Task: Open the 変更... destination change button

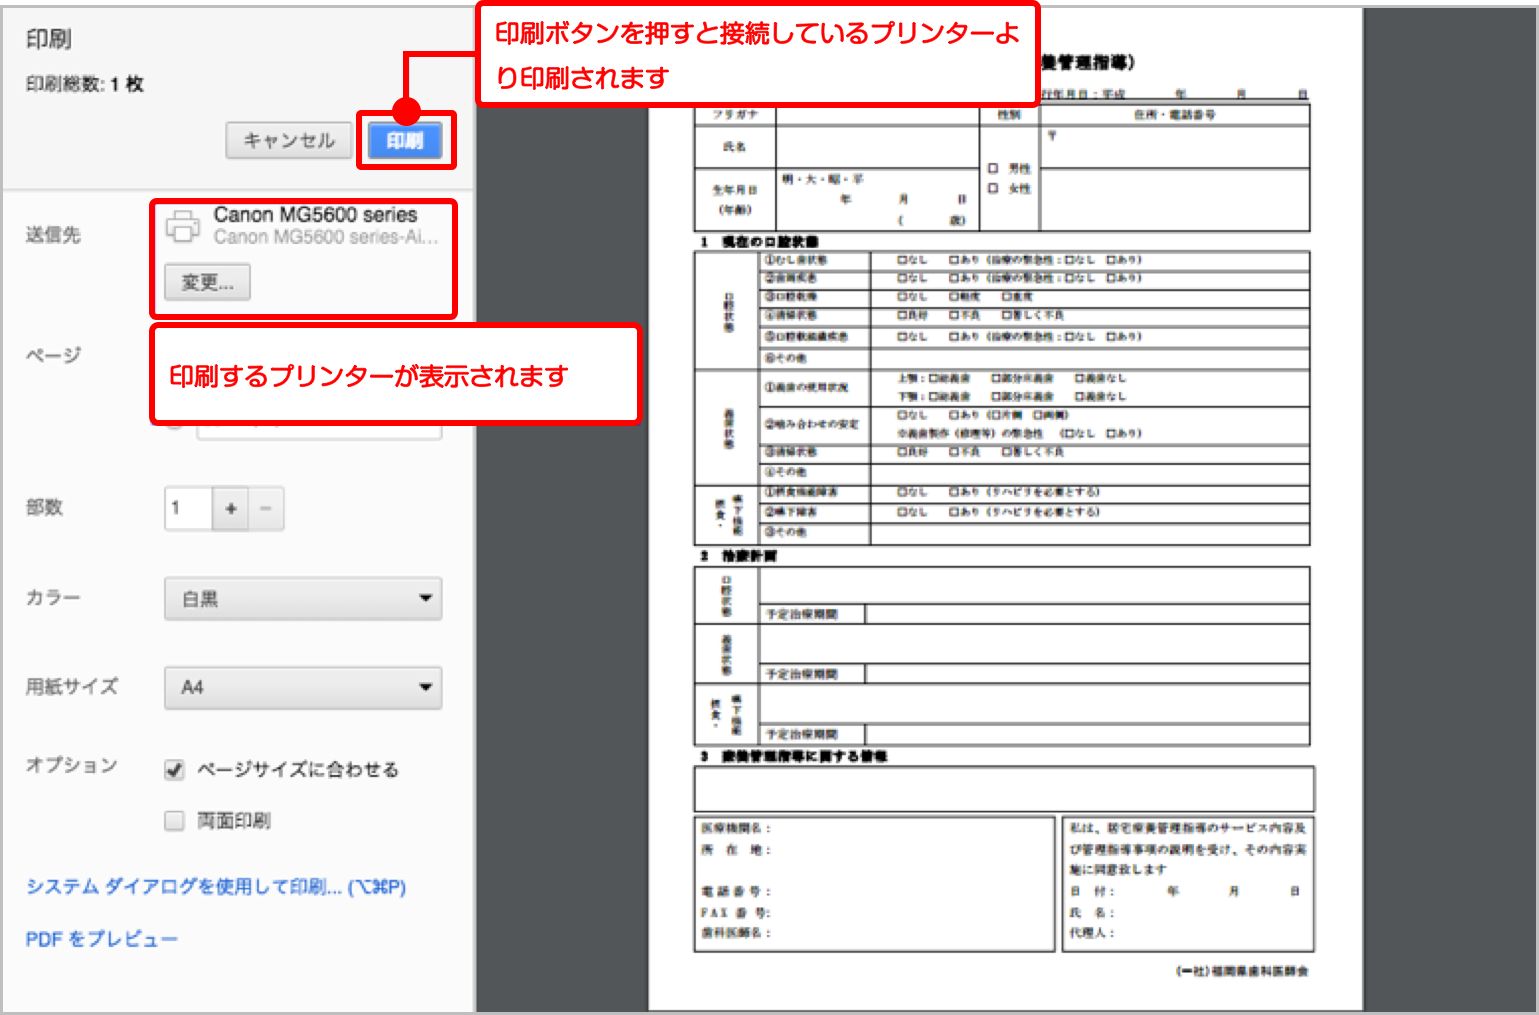Action: (207, 283)
